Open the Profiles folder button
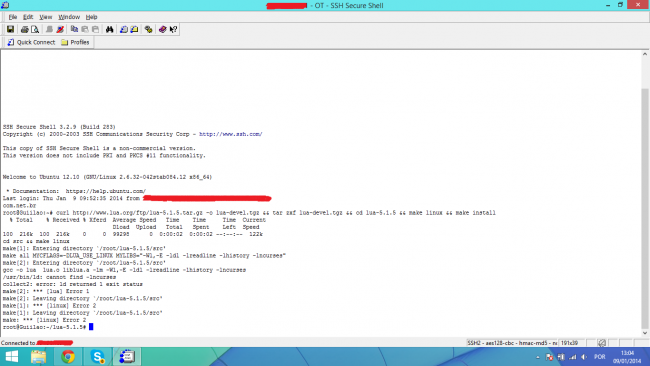The width and height of the screenshot is (650, 366). [75, 42]
